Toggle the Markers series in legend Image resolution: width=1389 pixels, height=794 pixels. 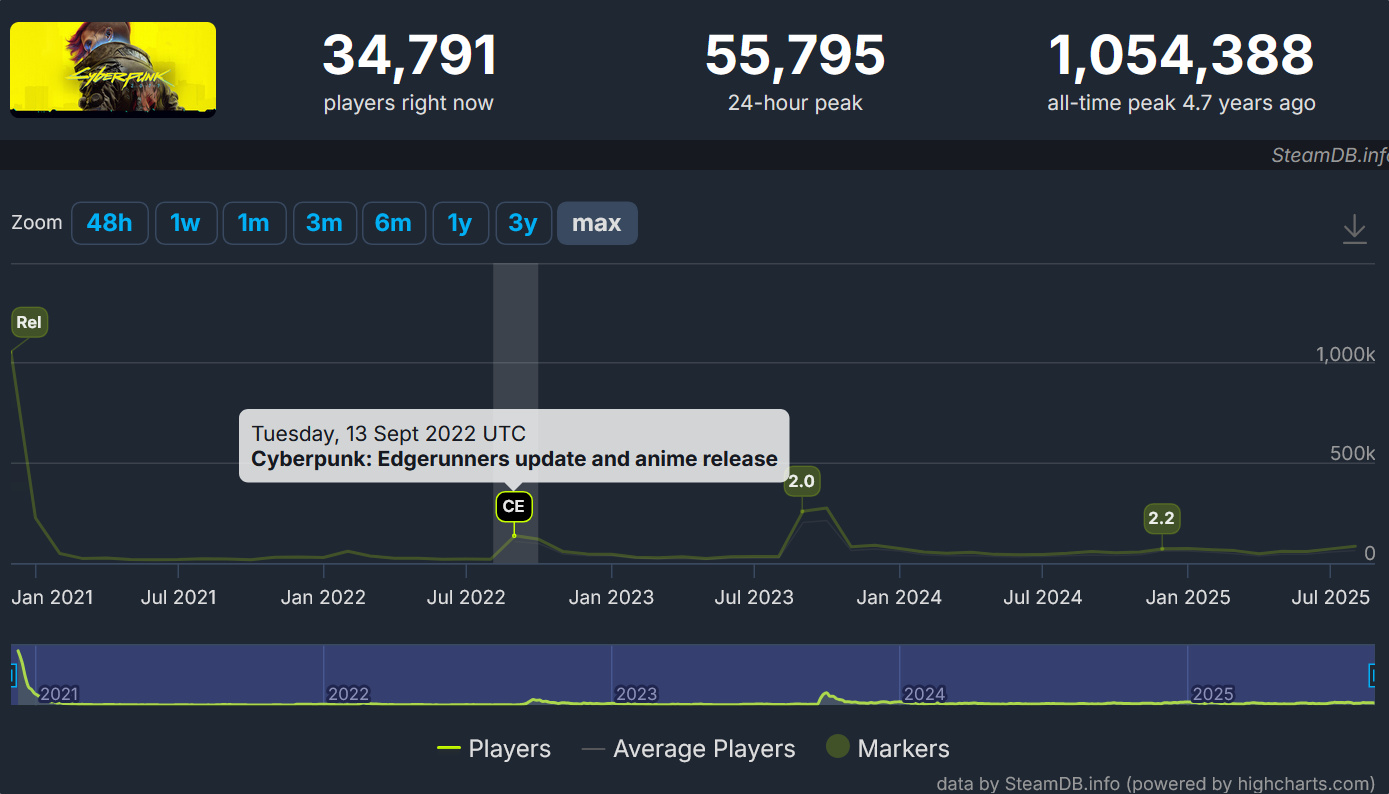click(x=888, y=748)
